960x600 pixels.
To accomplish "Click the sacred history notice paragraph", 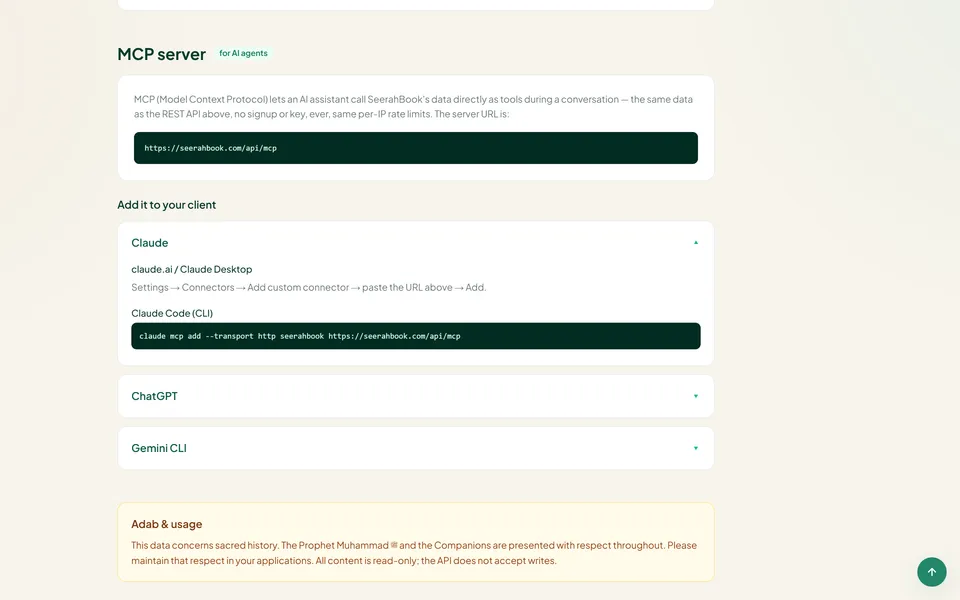I will pyautogui.click(x=414, y=553).
